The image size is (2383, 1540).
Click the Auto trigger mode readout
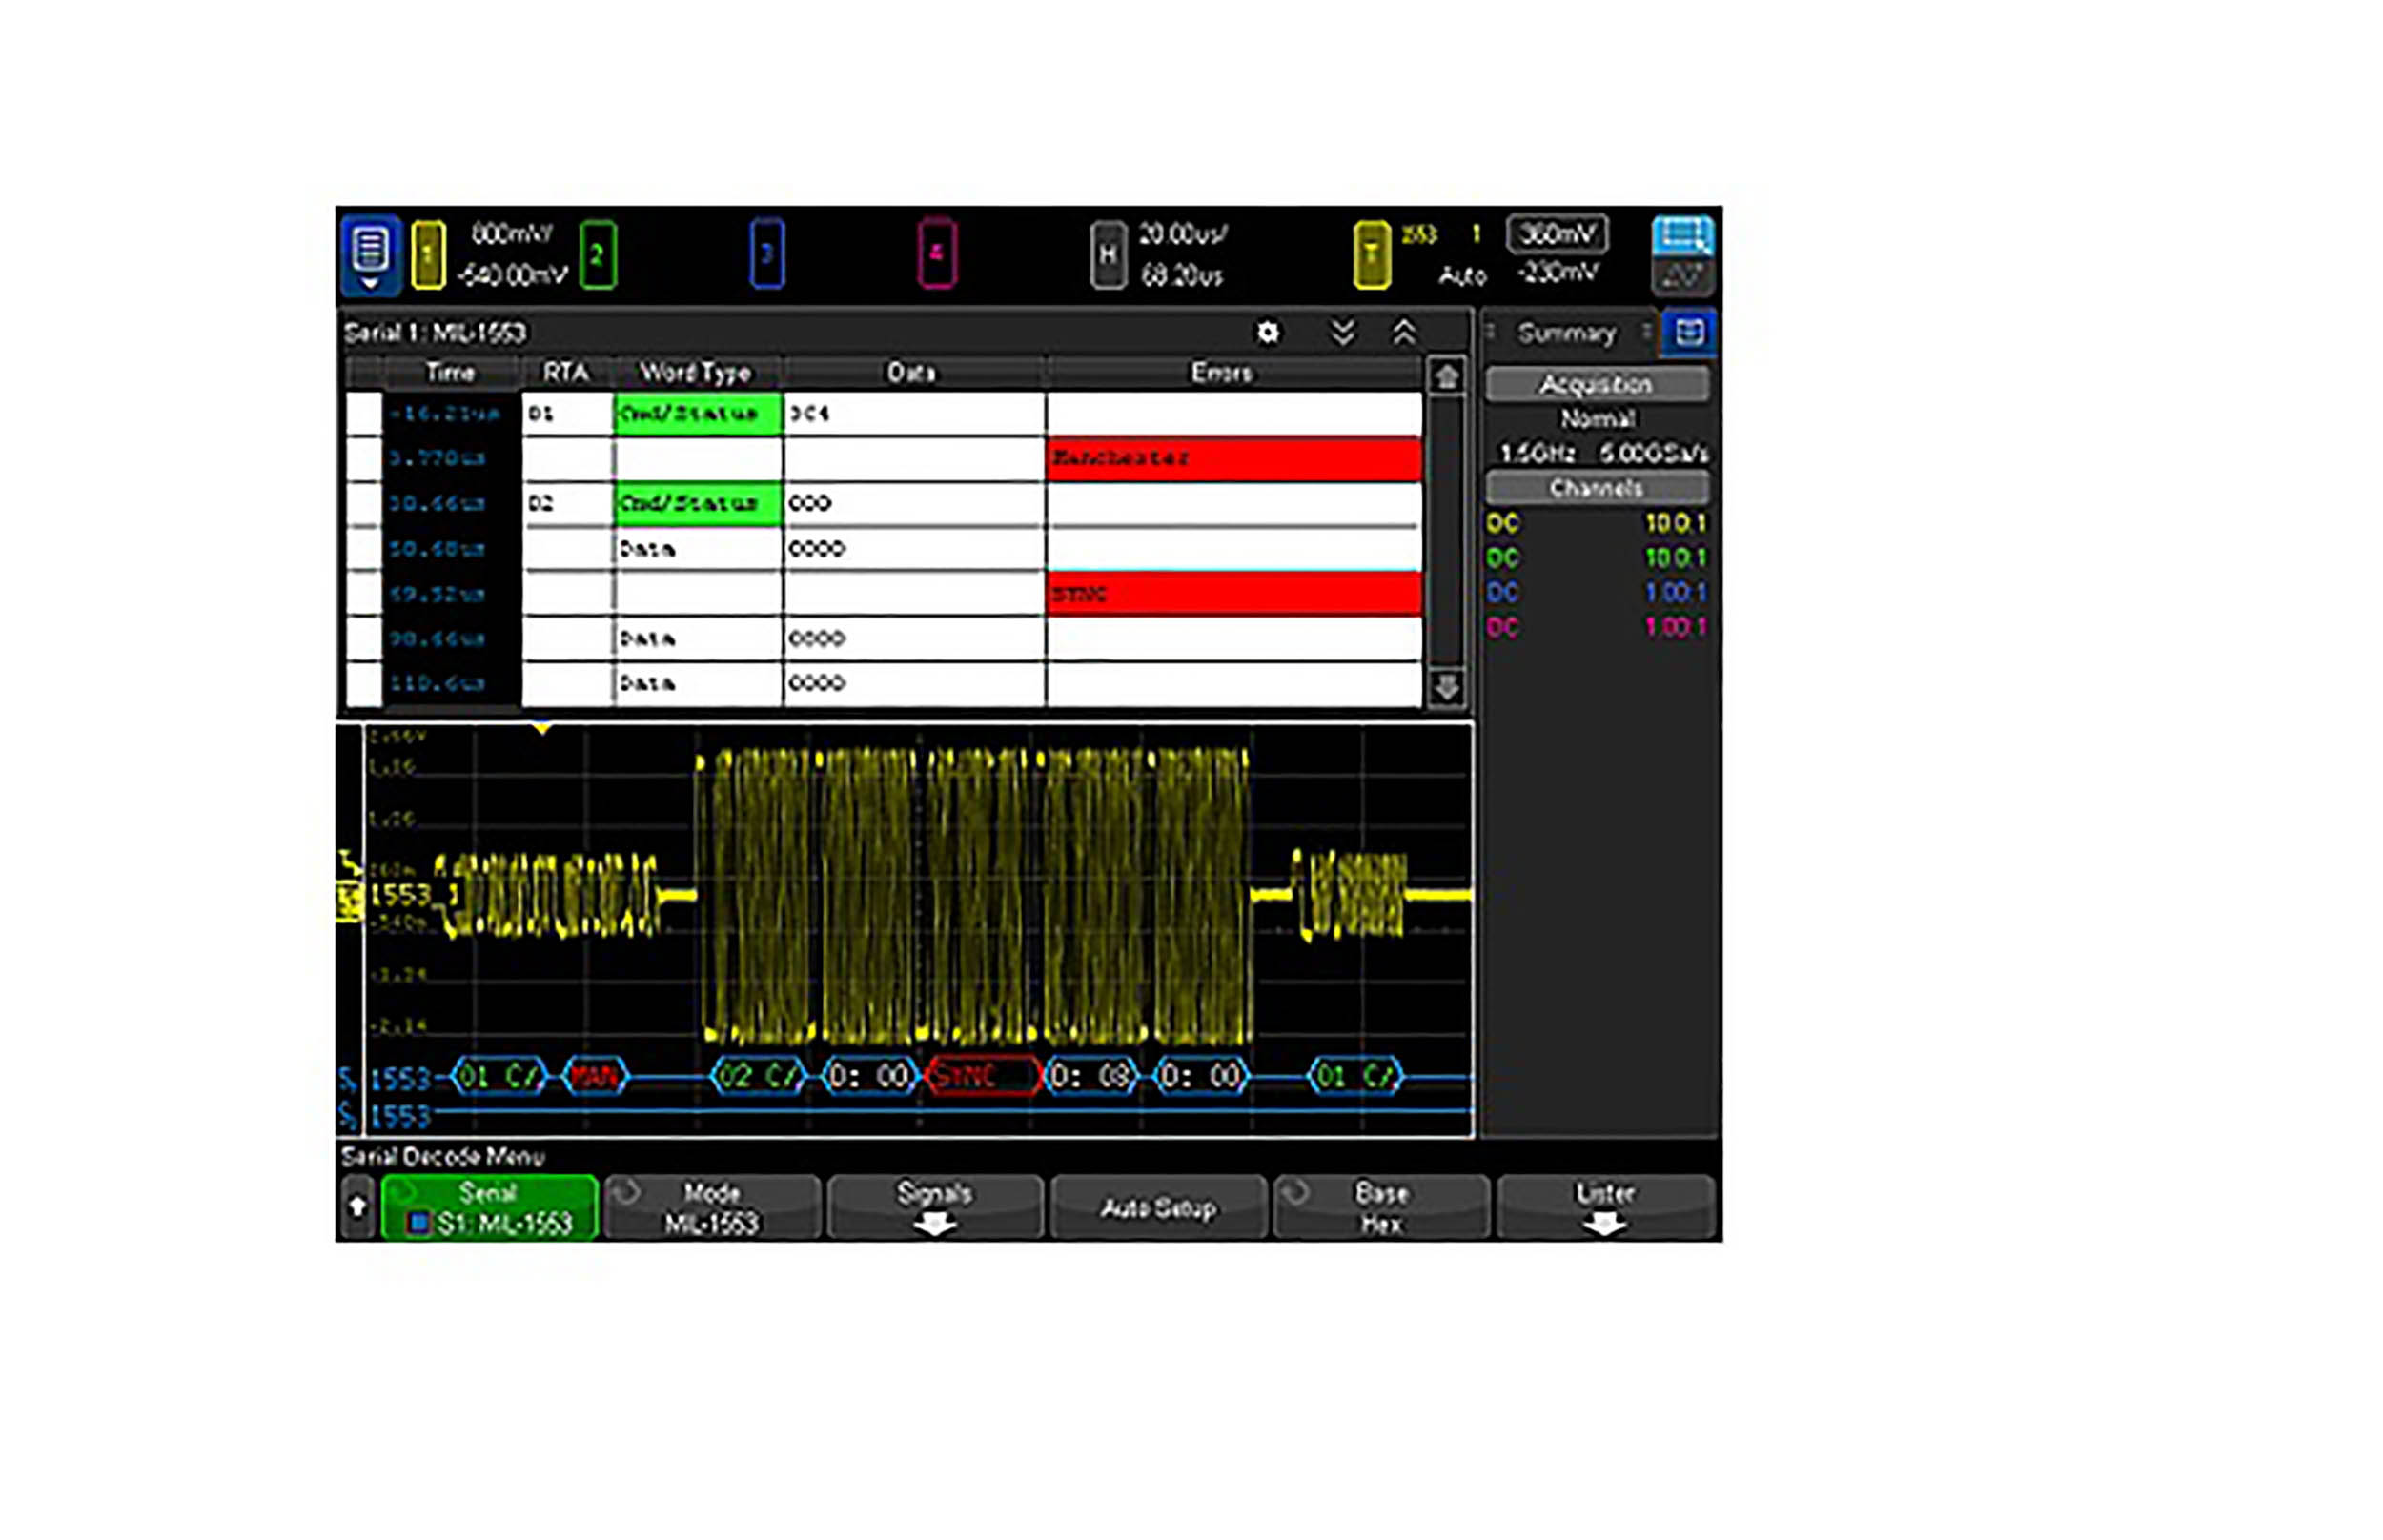[x=1462, y=276]
